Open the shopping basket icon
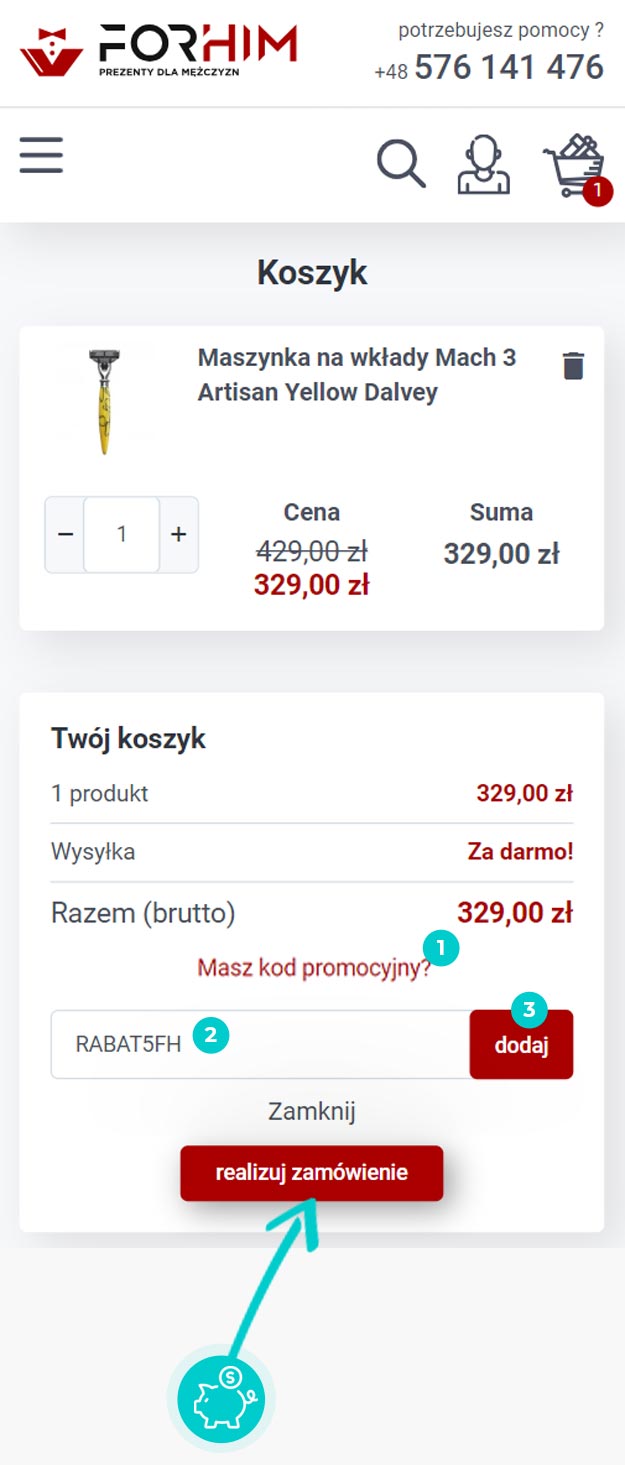 (572, 162)
